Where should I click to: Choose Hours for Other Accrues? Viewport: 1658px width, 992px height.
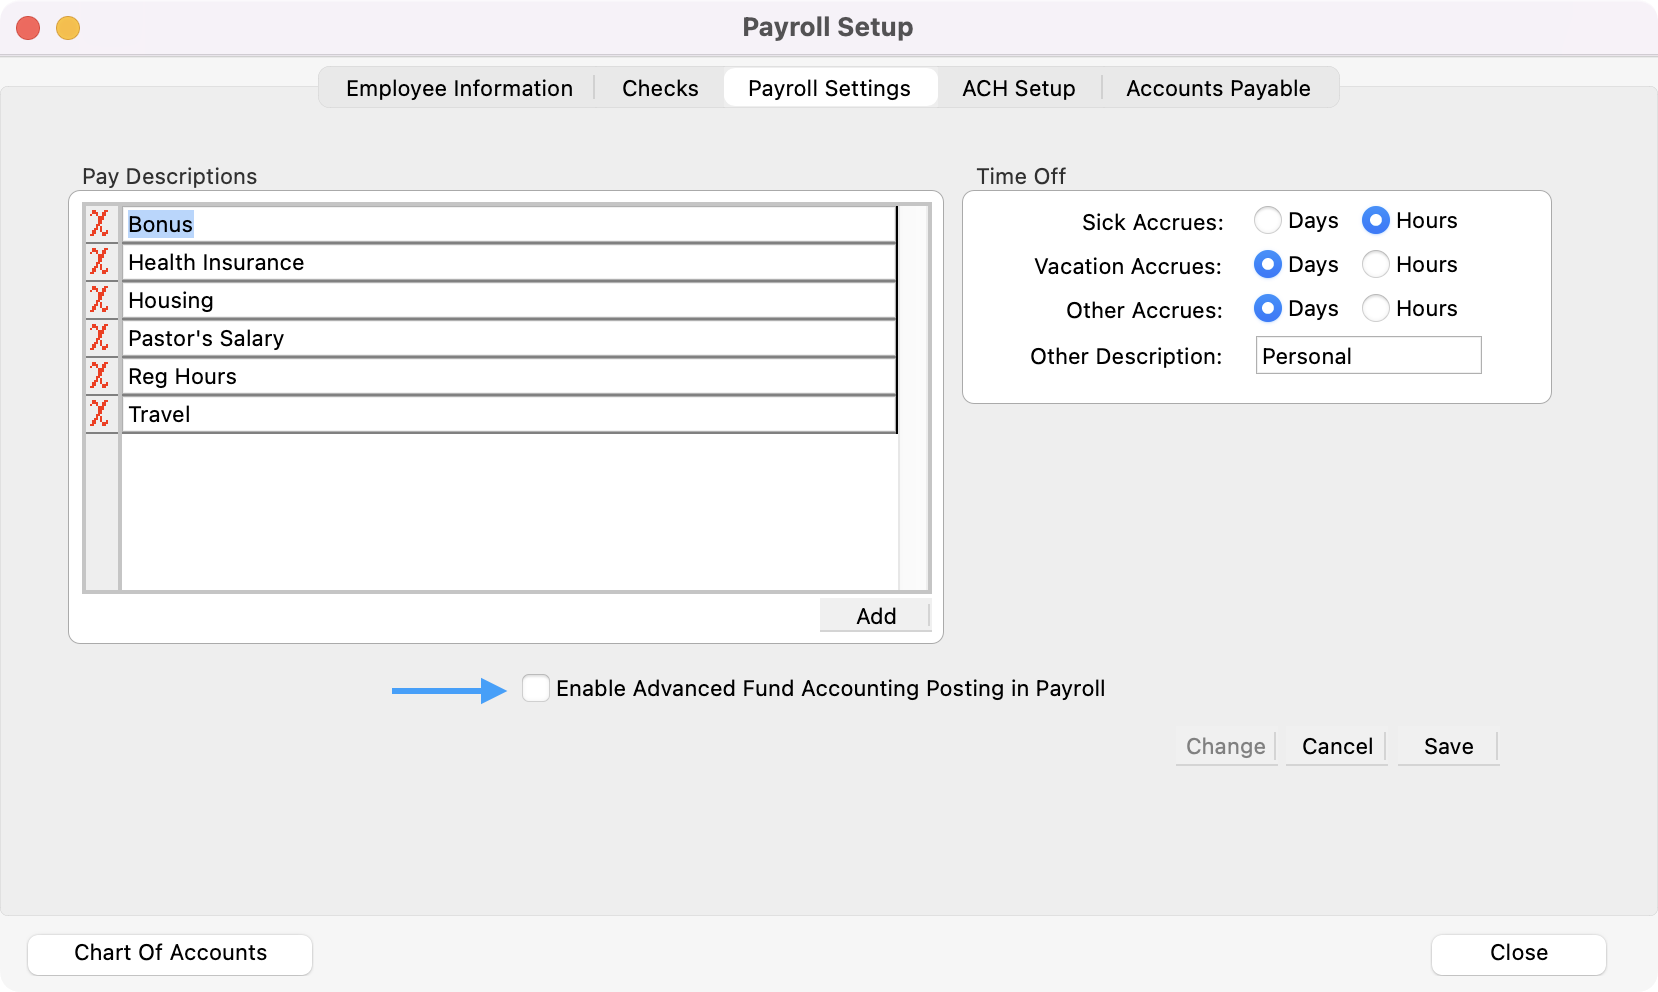[1376, 308]
